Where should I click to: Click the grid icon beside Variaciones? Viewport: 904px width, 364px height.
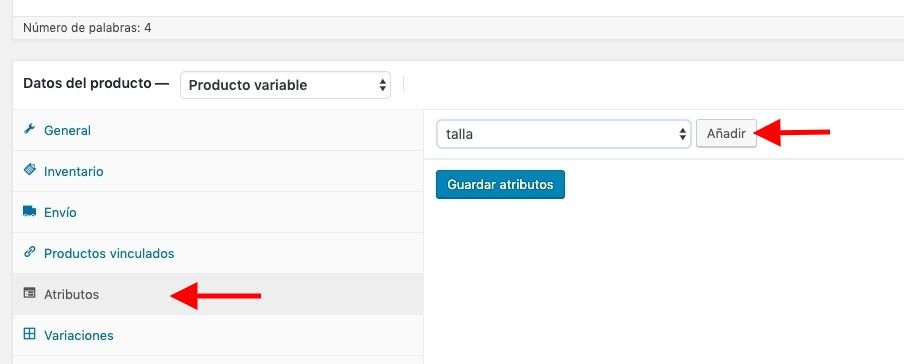click(x=29, y=334)
